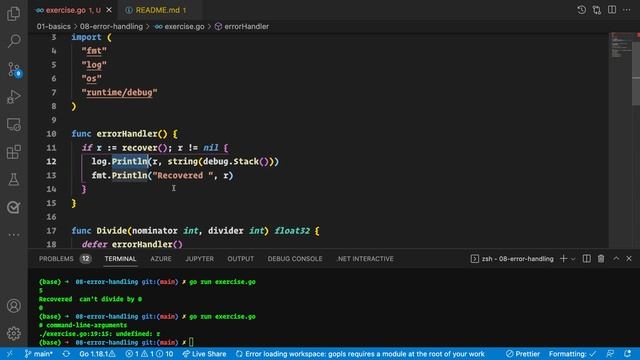The width and height of the screenshot is (640, 360).
Task: Click 01-basics breadcrumb
Action: pos(53,27)
